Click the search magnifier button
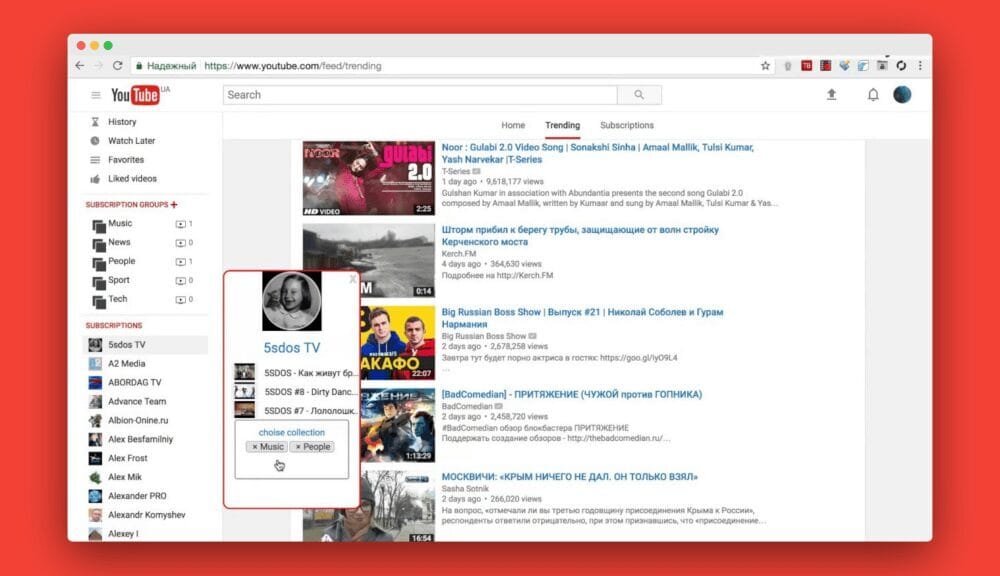This screenshot has width=1000, height=576. 639,95
